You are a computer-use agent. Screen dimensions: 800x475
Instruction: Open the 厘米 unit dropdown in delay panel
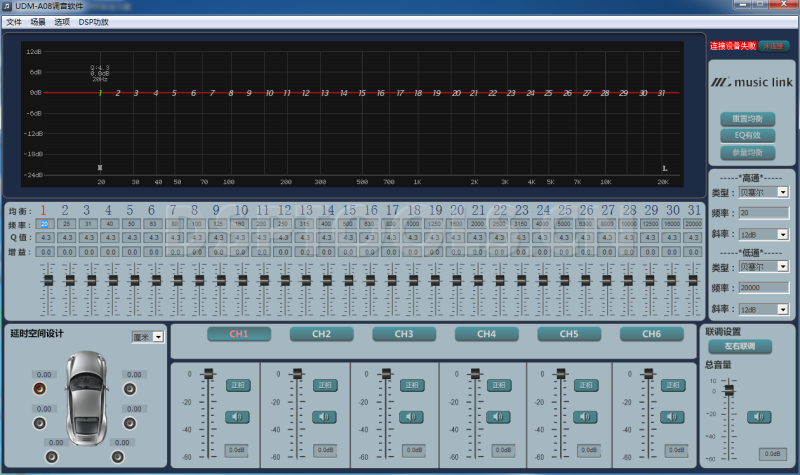pyautogui.click(x=158, y=337)
